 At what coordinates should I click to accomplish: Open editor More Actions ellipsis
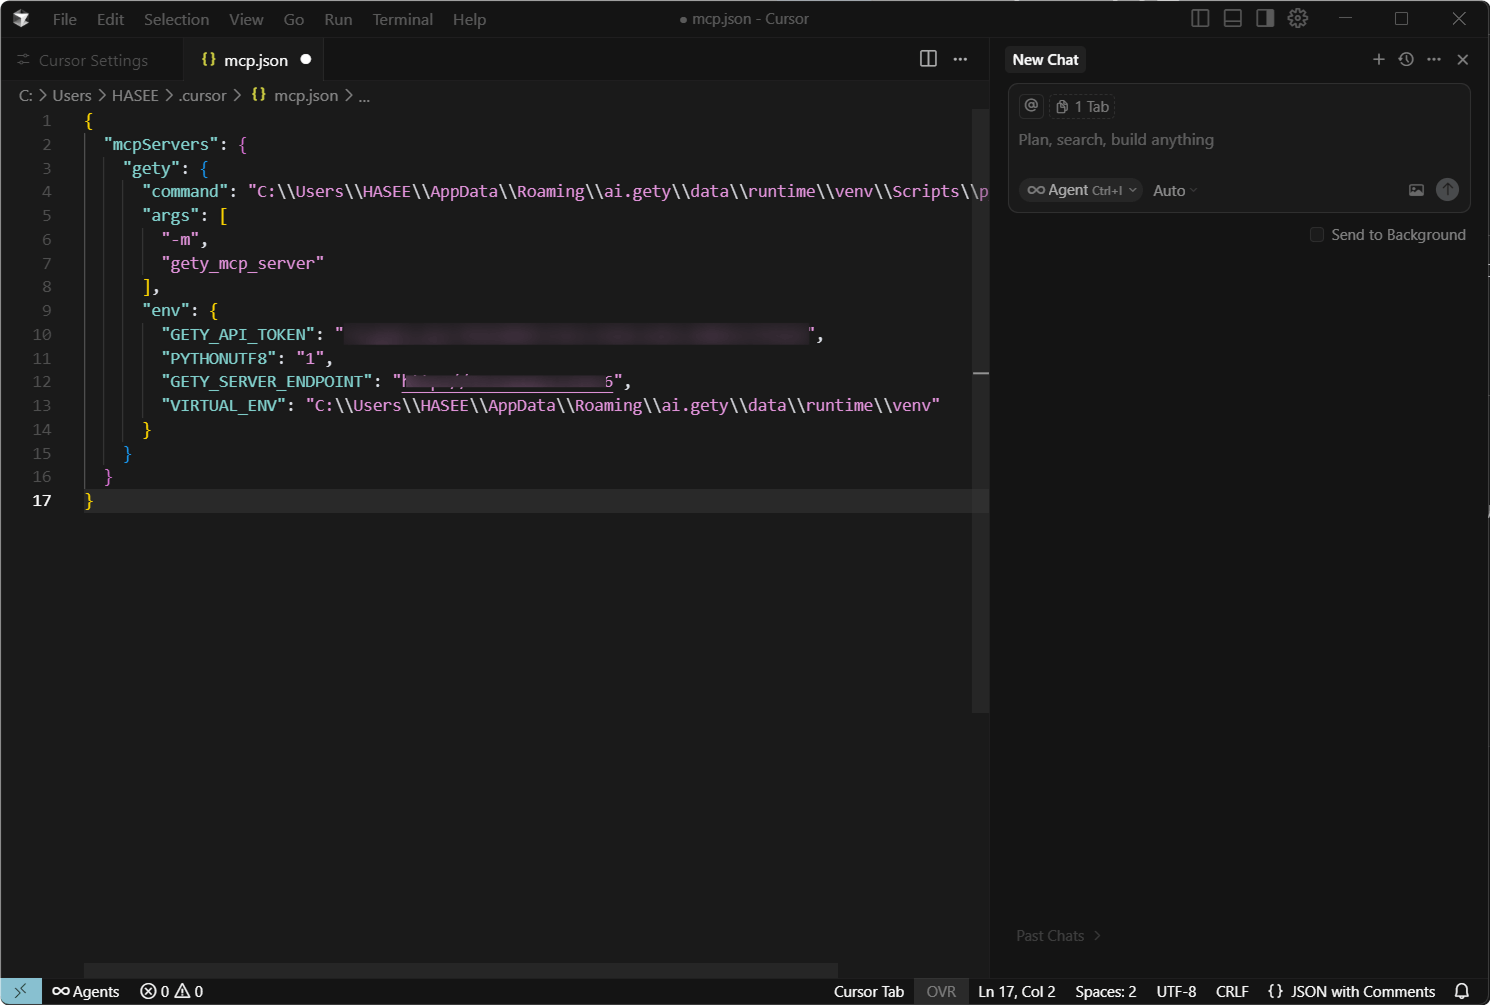(960, 59)
